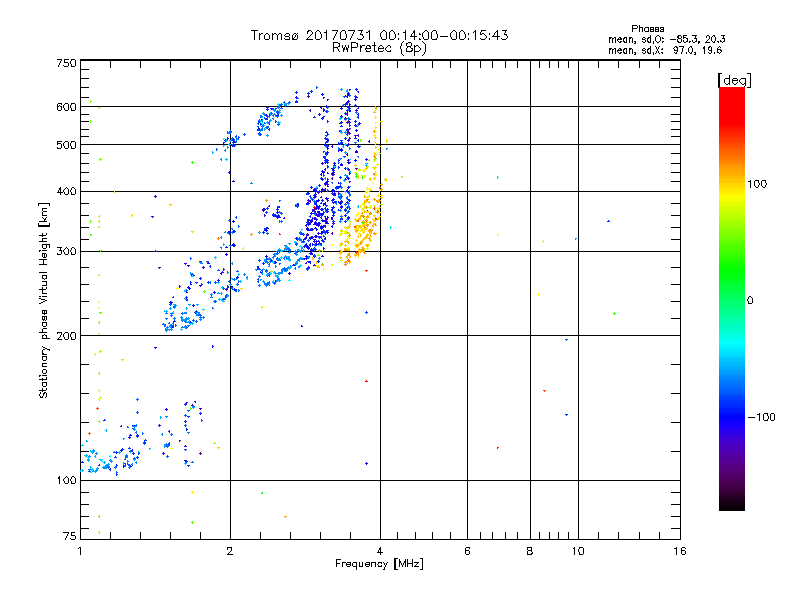Viewport: 800px width, 600px height.
Task: Click the plot title 'Tromsø 20170731 00:14:00-00:15:43'
Action: 379,35
